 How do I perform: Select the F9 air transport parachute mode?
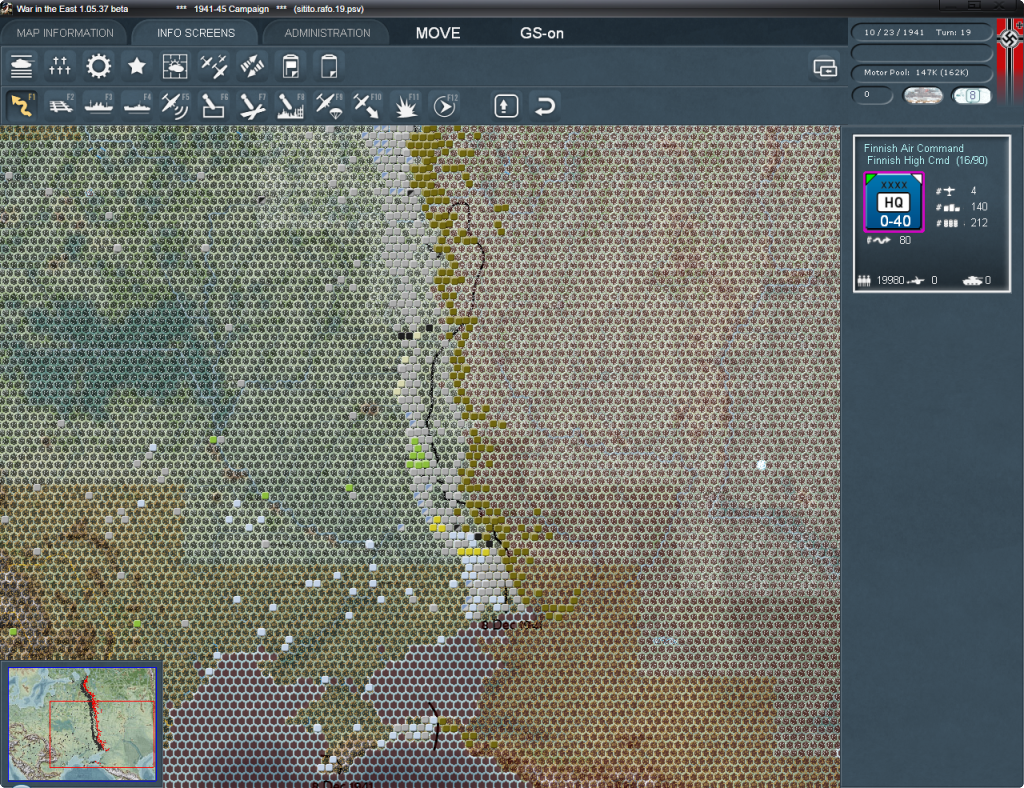pyautogui.click(x=329, y=106)
